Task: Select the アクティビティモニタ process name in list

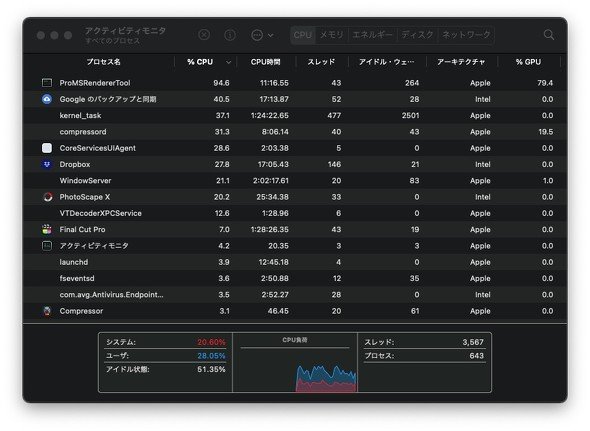Action: [x=94, y=246]
